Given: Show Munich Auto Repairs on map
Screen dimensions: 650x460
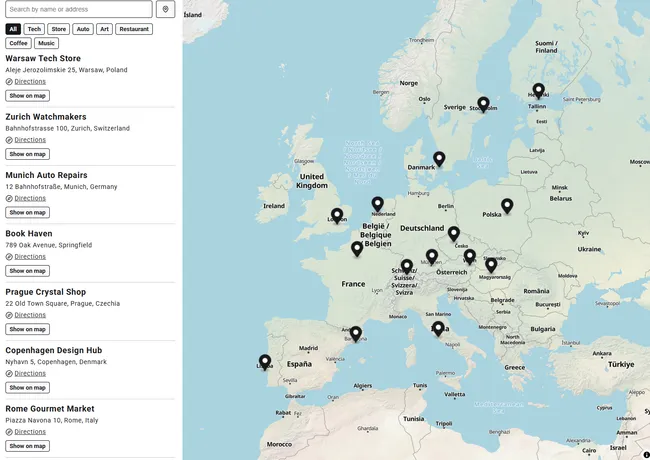Looking at the screenshot, I should tap(27, 213).
